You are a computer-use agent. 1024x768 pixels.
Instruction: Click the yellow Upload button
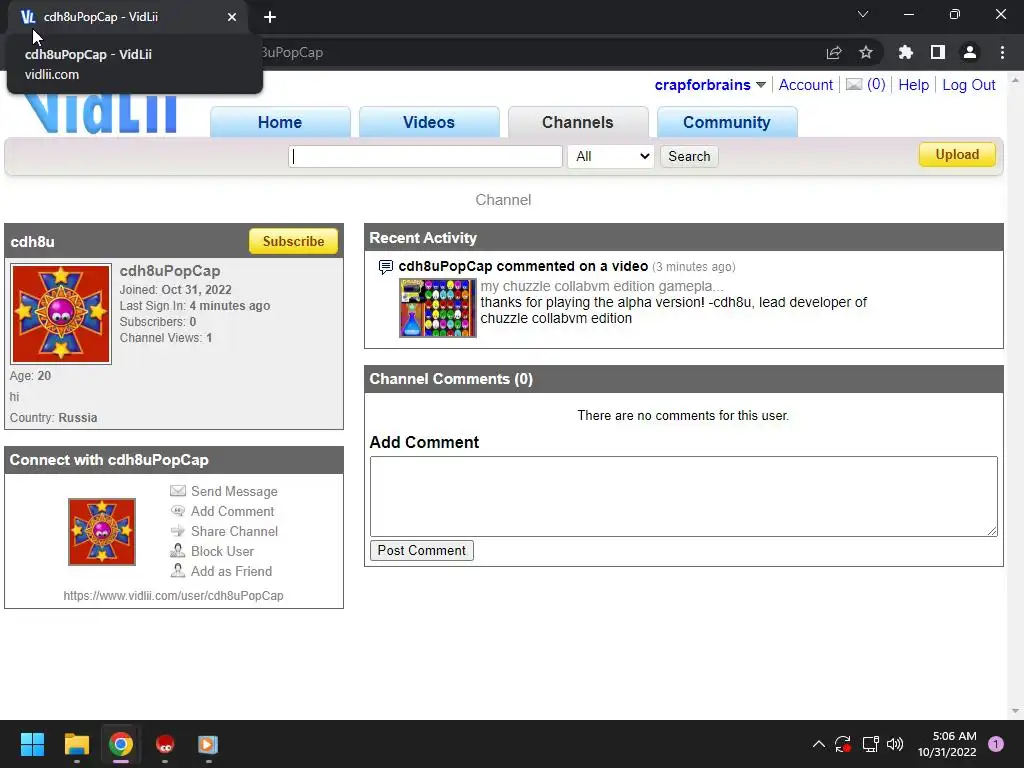click(x=957, y=155)
